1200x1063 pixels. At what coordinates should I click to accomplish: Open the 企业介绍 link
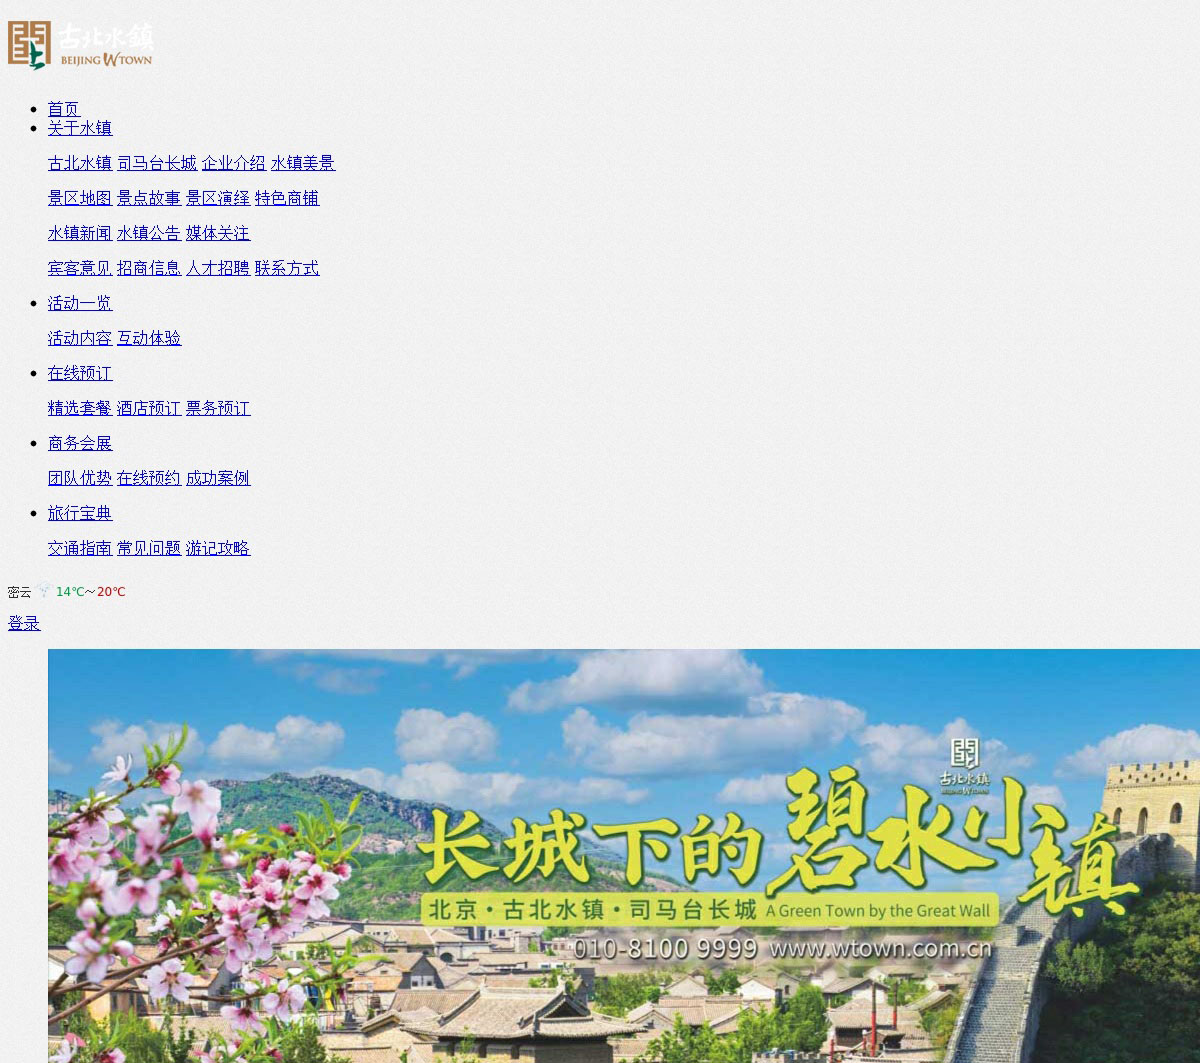pos(234,163)
